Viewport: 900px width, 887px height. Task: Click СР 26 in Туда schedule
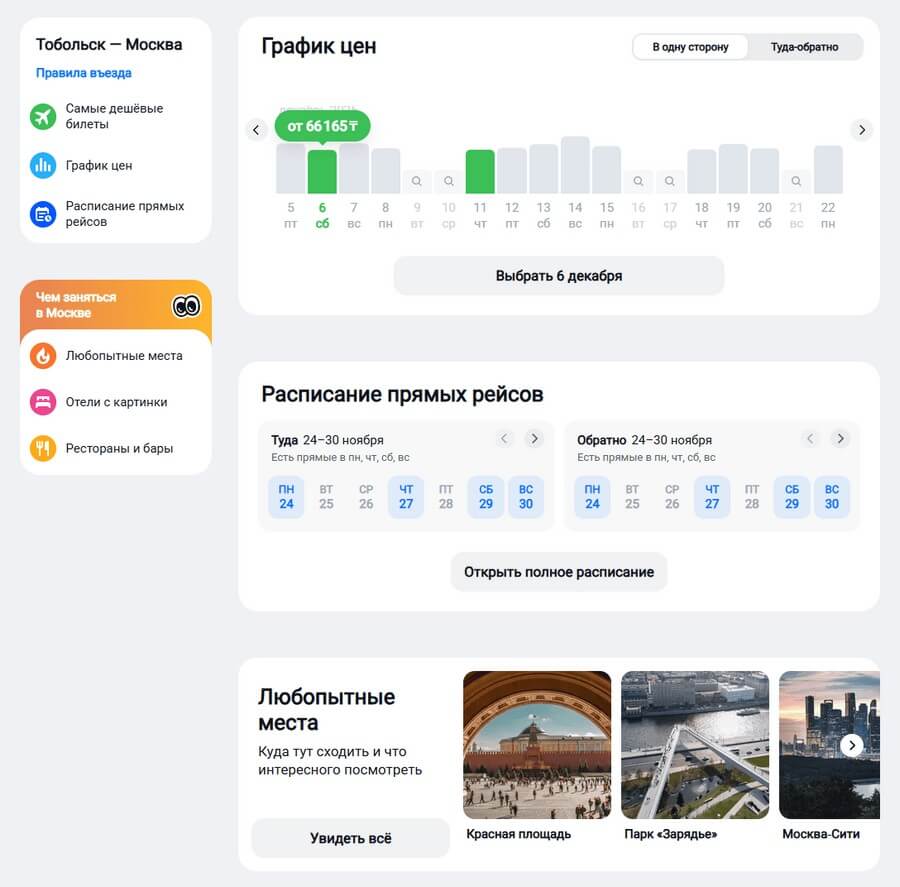366,497
